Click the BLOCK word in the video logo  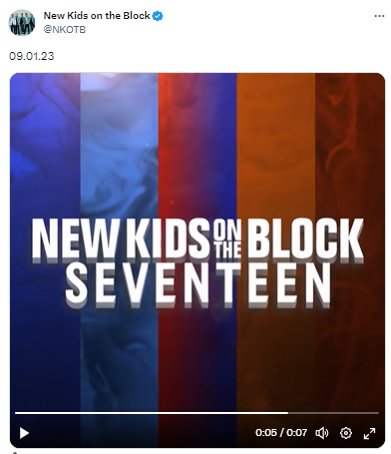[304, 239]
